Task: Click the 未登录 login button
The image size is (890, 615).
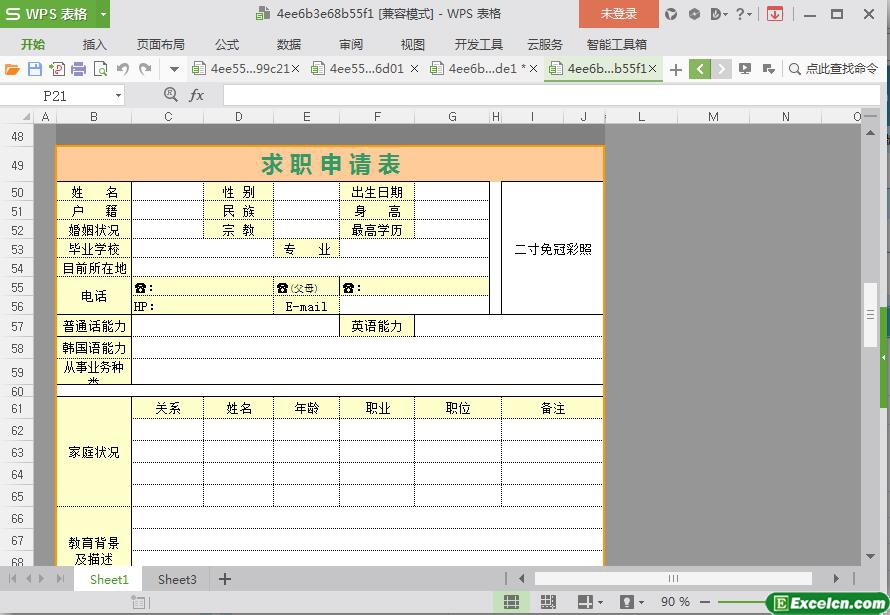Action: tap(618, 14)
